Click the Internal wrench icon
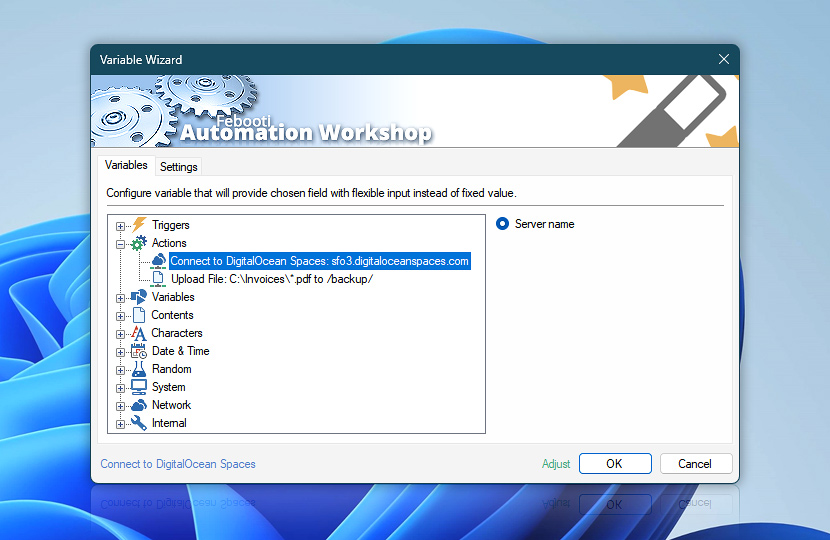Viewport: 830px width, 540px height. point(139,423)
